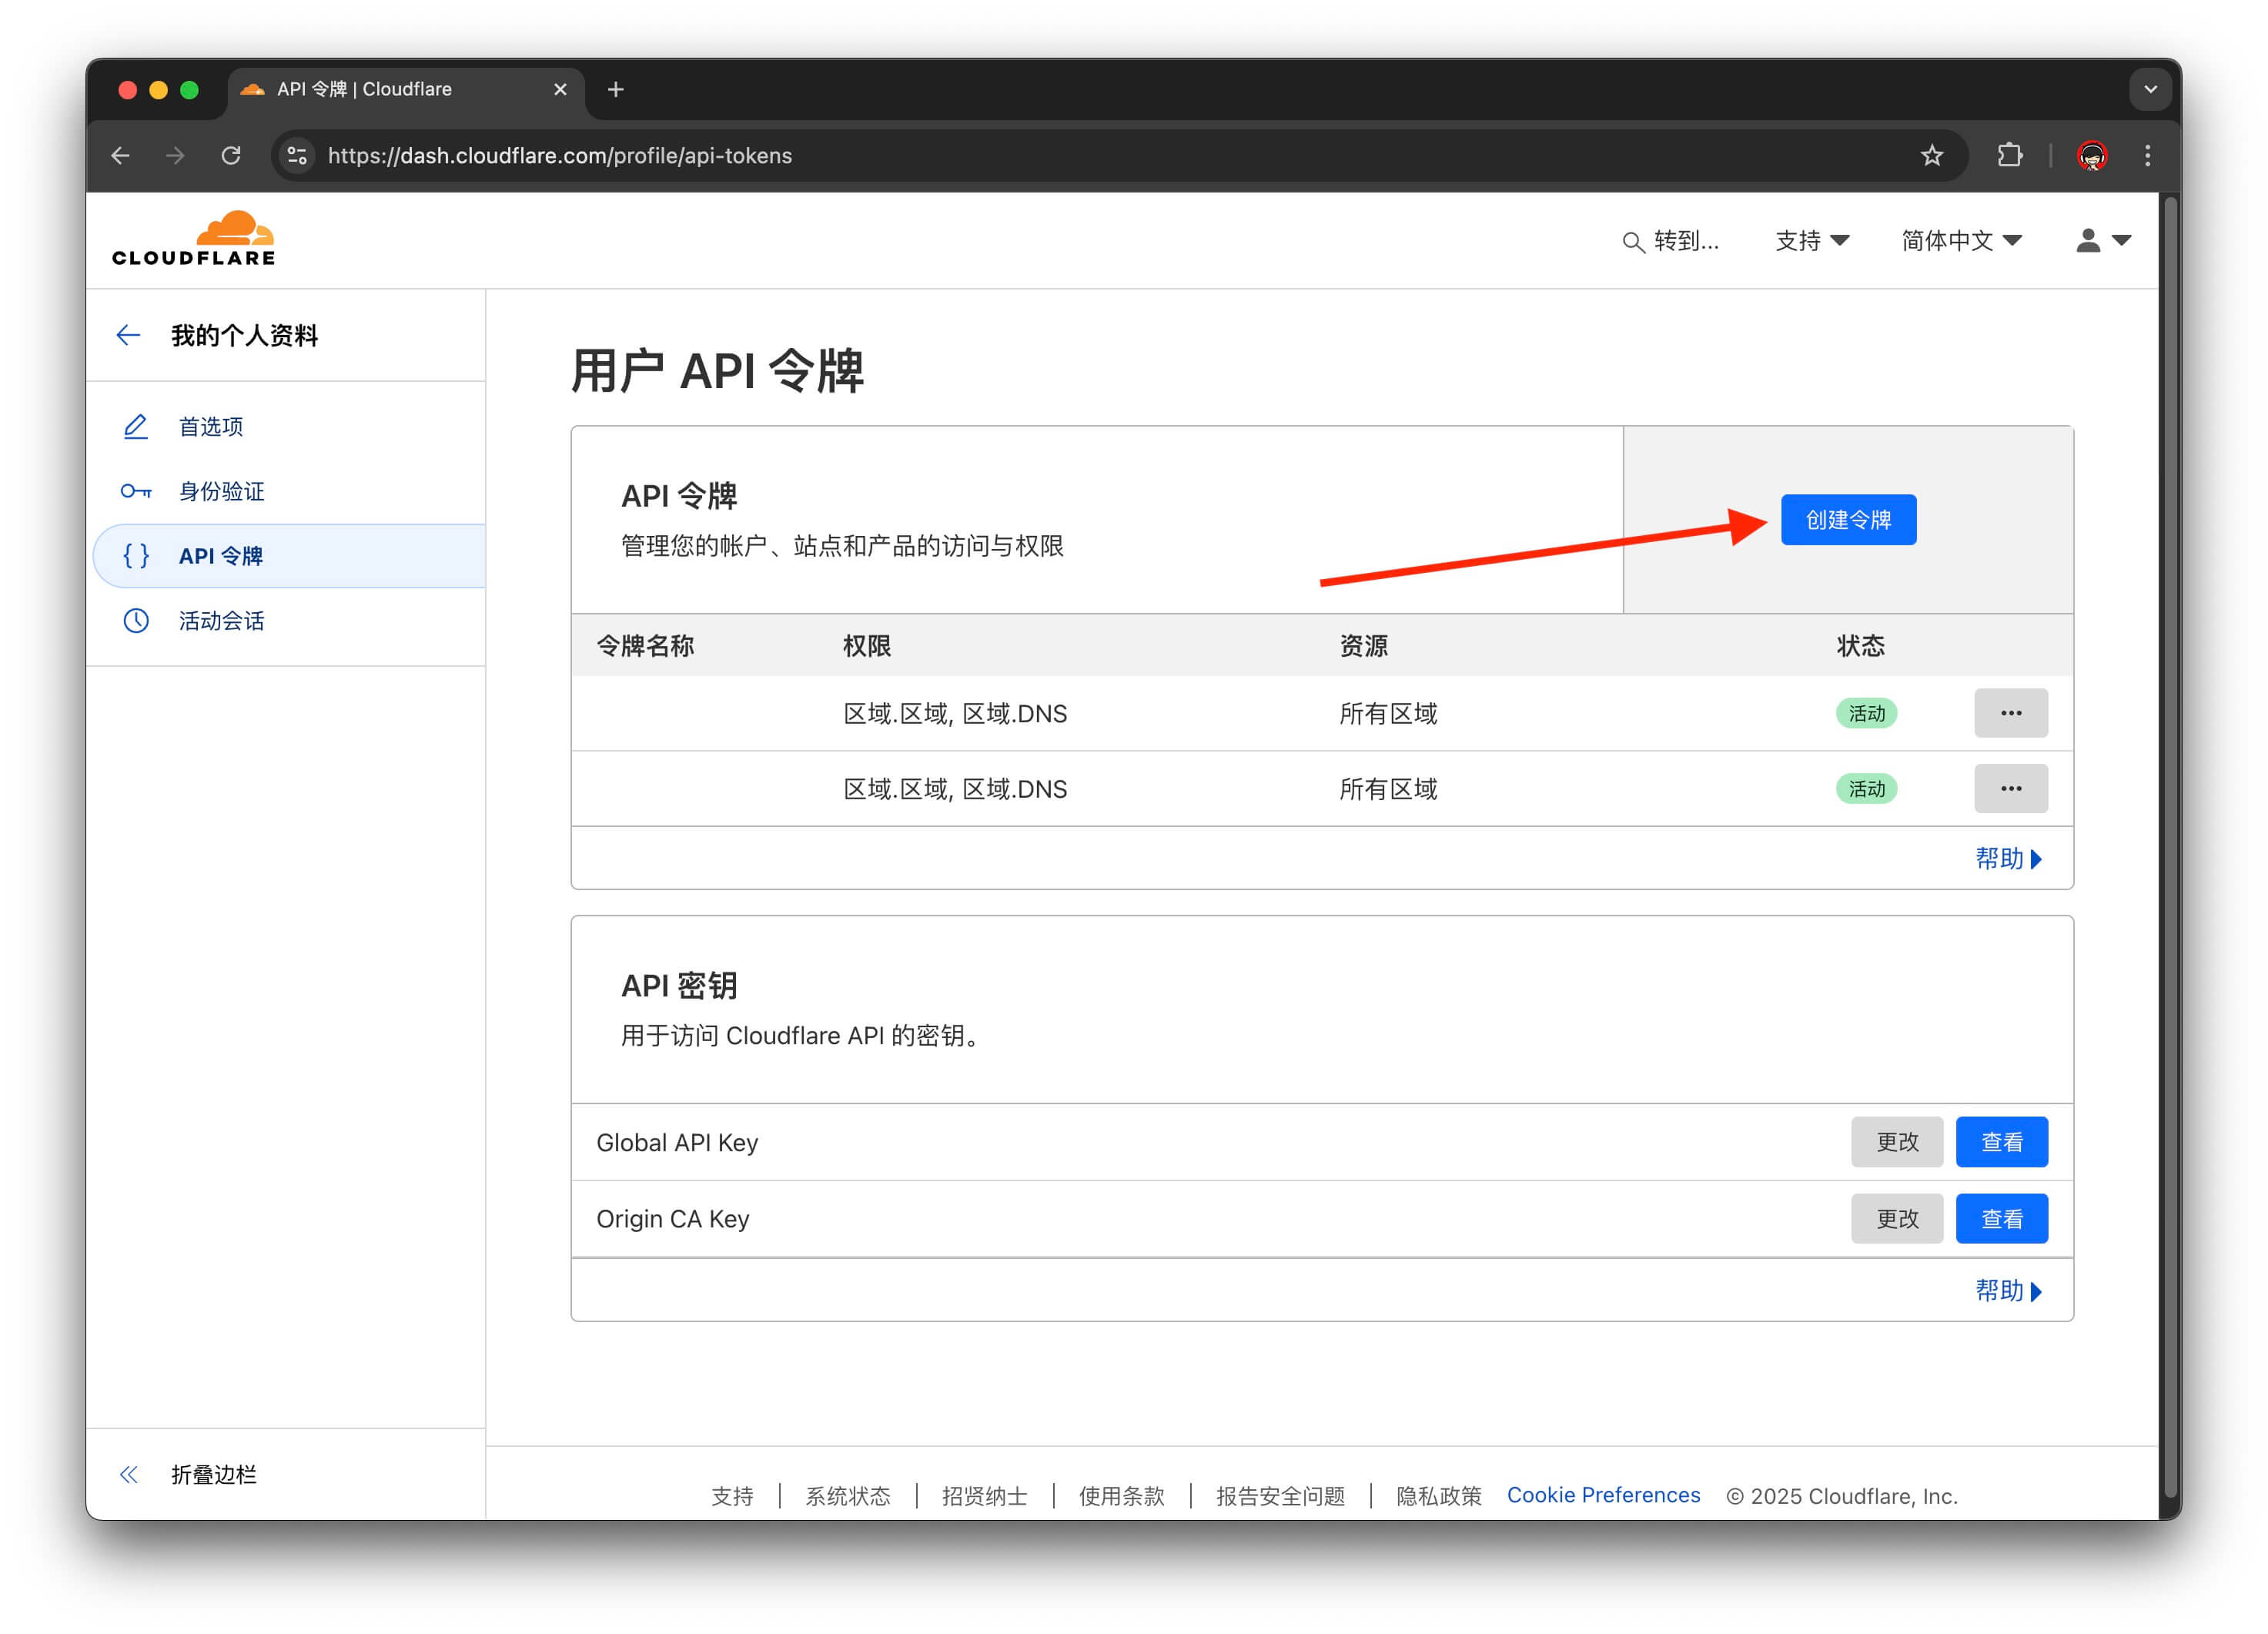This screenshot has height=1634, width=2268.
Task: Click 查看 for Global API Key
Action: (2001, 1142)
